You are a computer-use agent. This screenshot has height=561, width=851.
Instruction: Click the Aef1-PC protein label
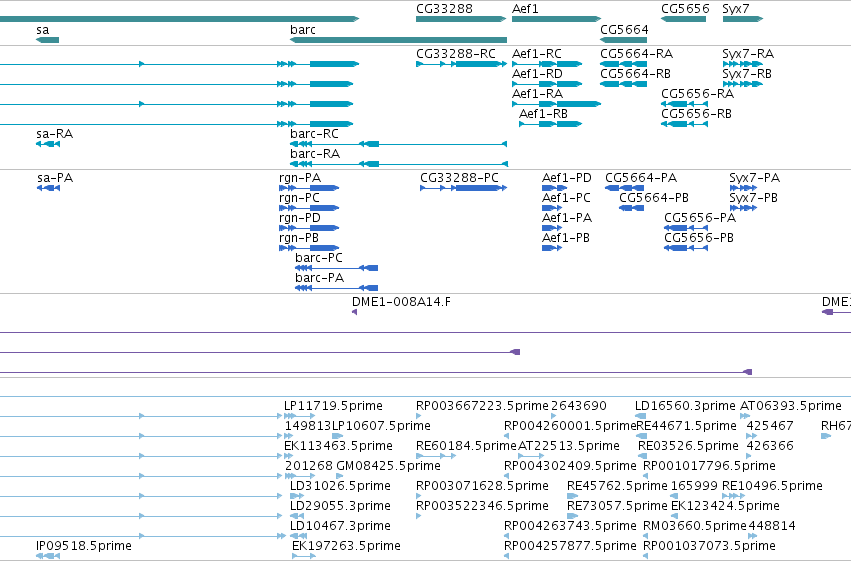point(566,198)
